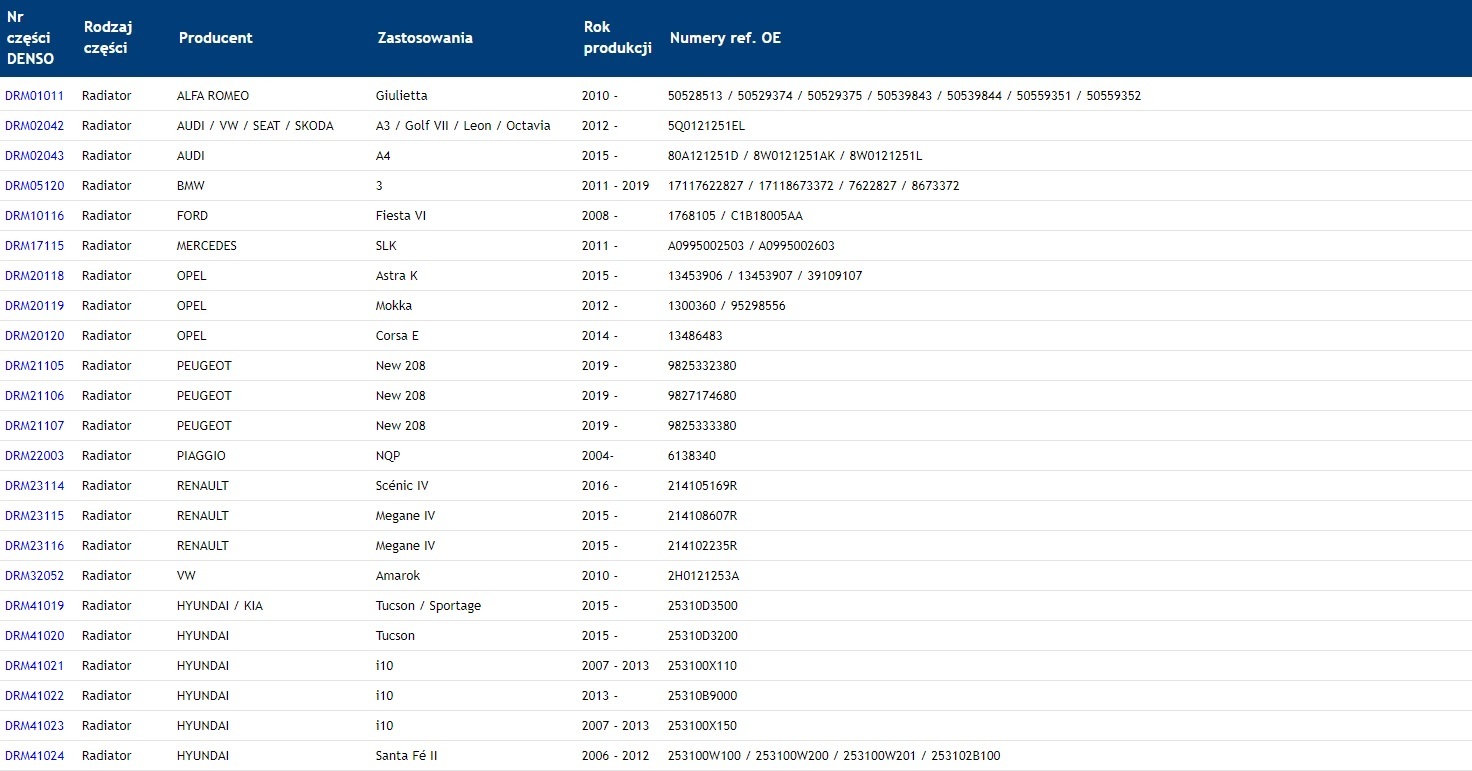Click DRM41024 Santa Fé II link
Viewport: 1472px width, 771px height.
click(34, 756)
